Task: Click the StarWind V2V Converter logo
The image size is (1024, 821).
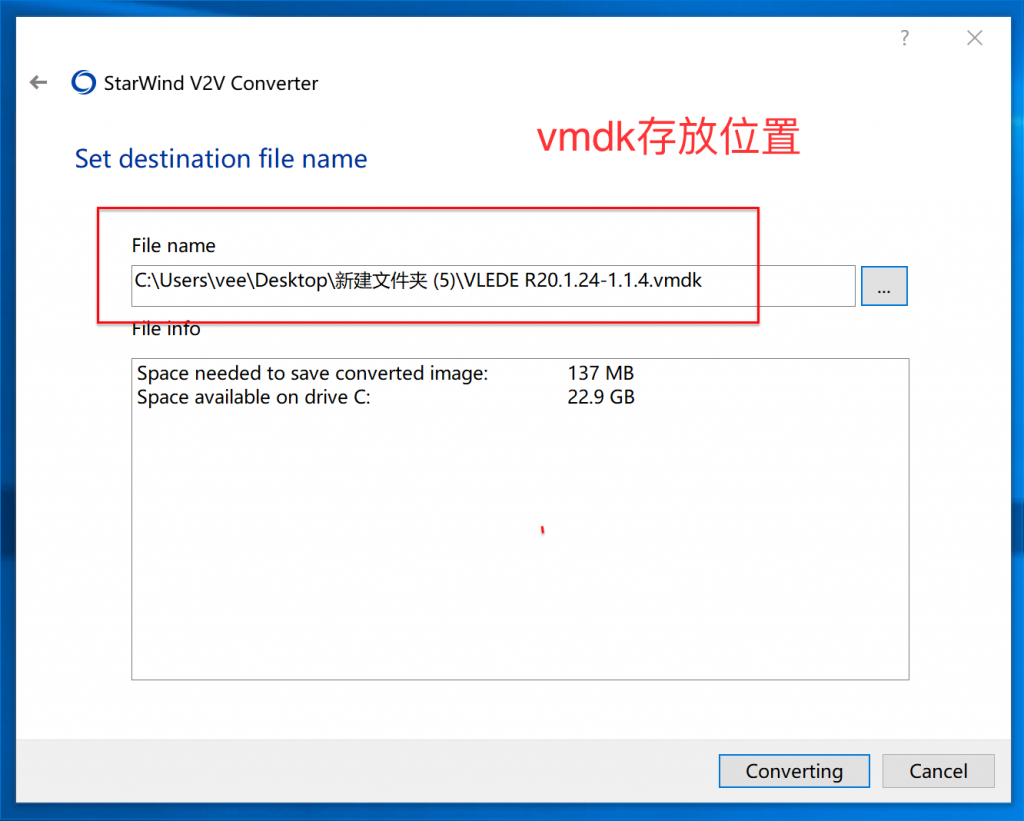Action: 84,82
